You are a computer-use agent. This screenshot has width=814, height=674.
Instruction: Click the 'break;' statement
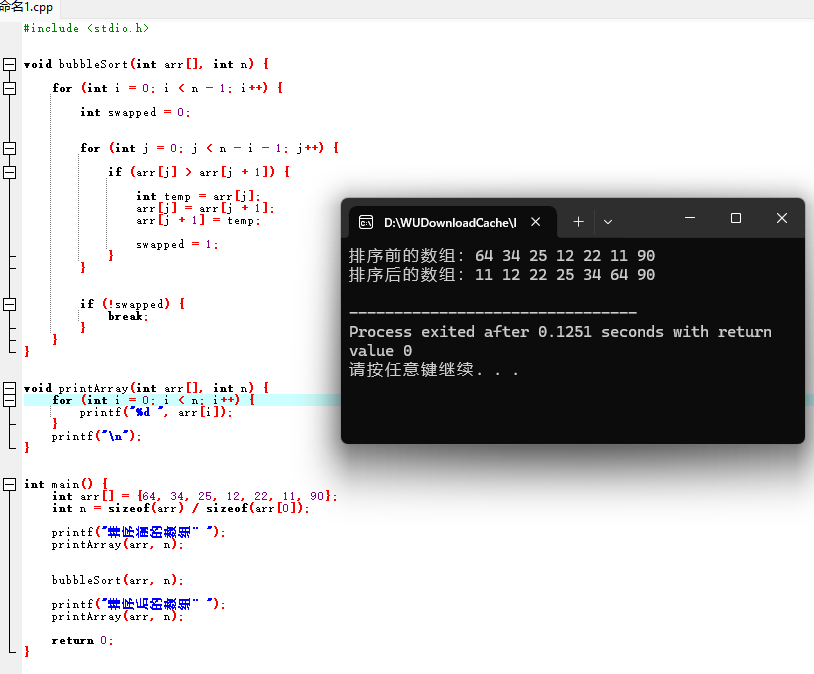128,316
